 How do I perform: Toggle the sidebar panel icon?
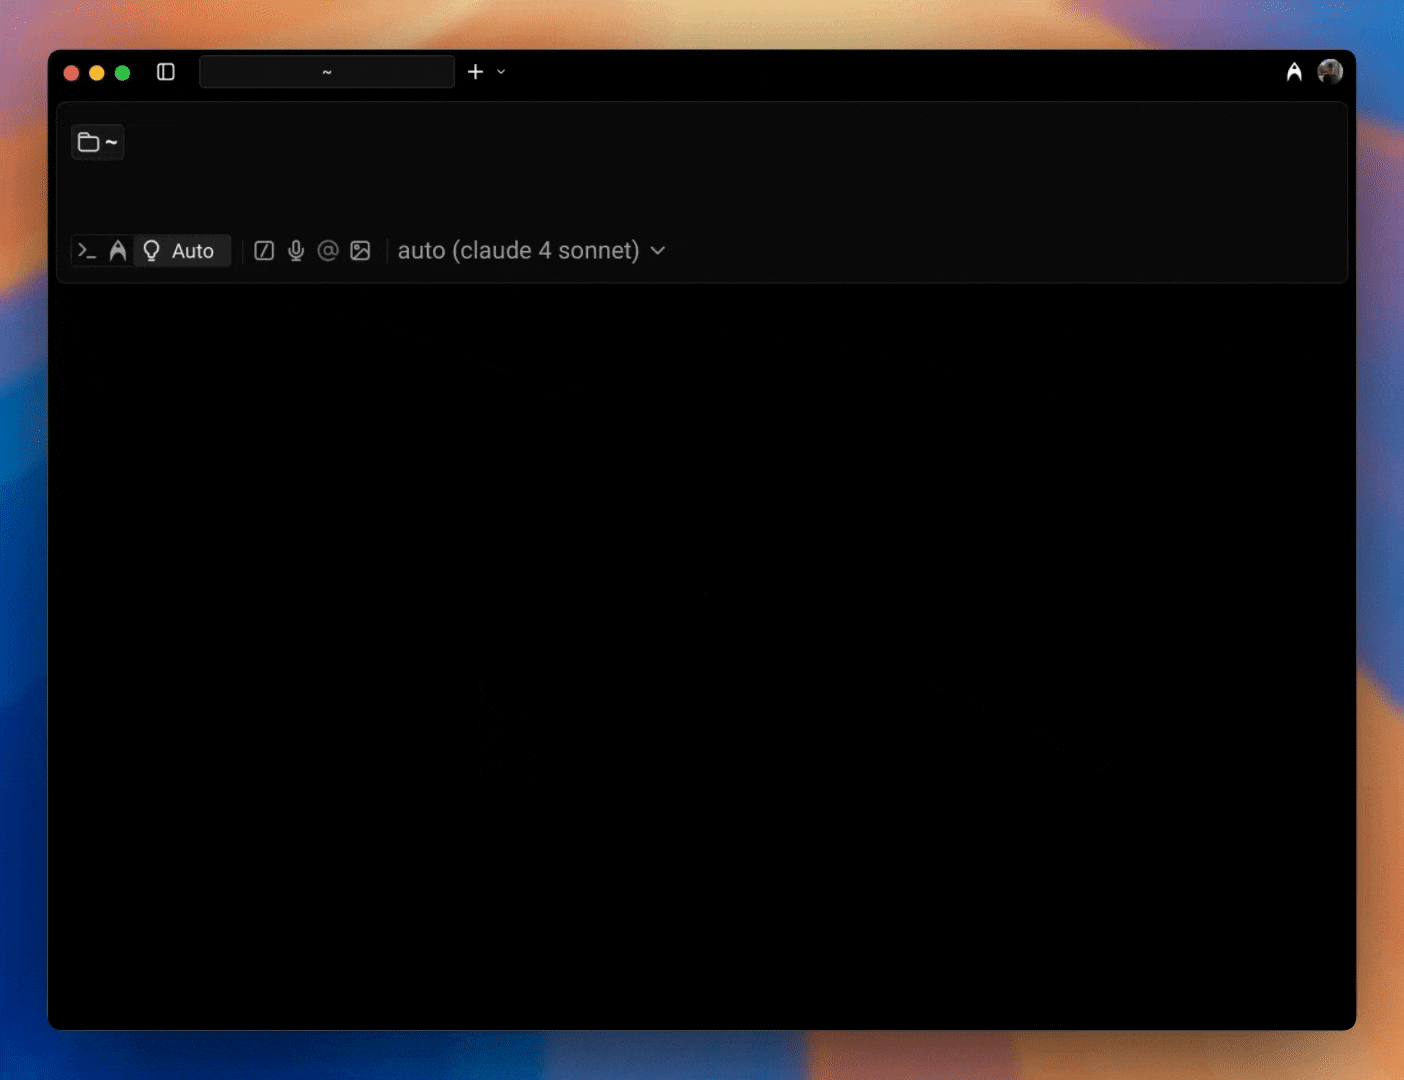click(x=166, y=71)
